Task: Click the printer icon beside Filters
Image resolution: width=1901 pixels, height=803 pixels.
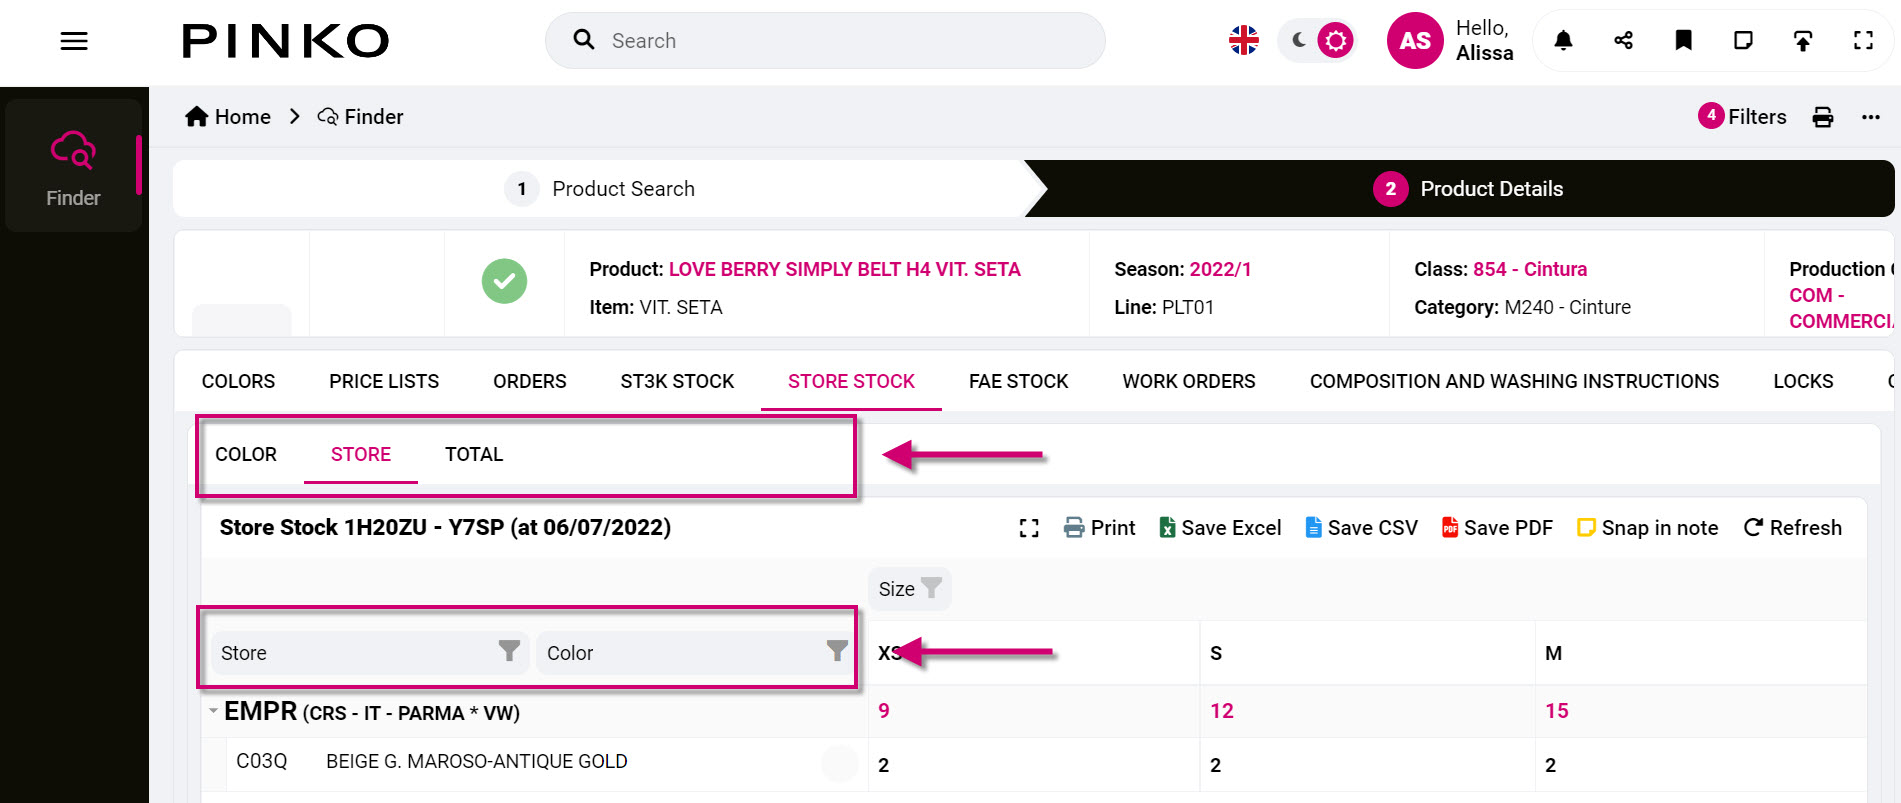Action: (1823, 117)
